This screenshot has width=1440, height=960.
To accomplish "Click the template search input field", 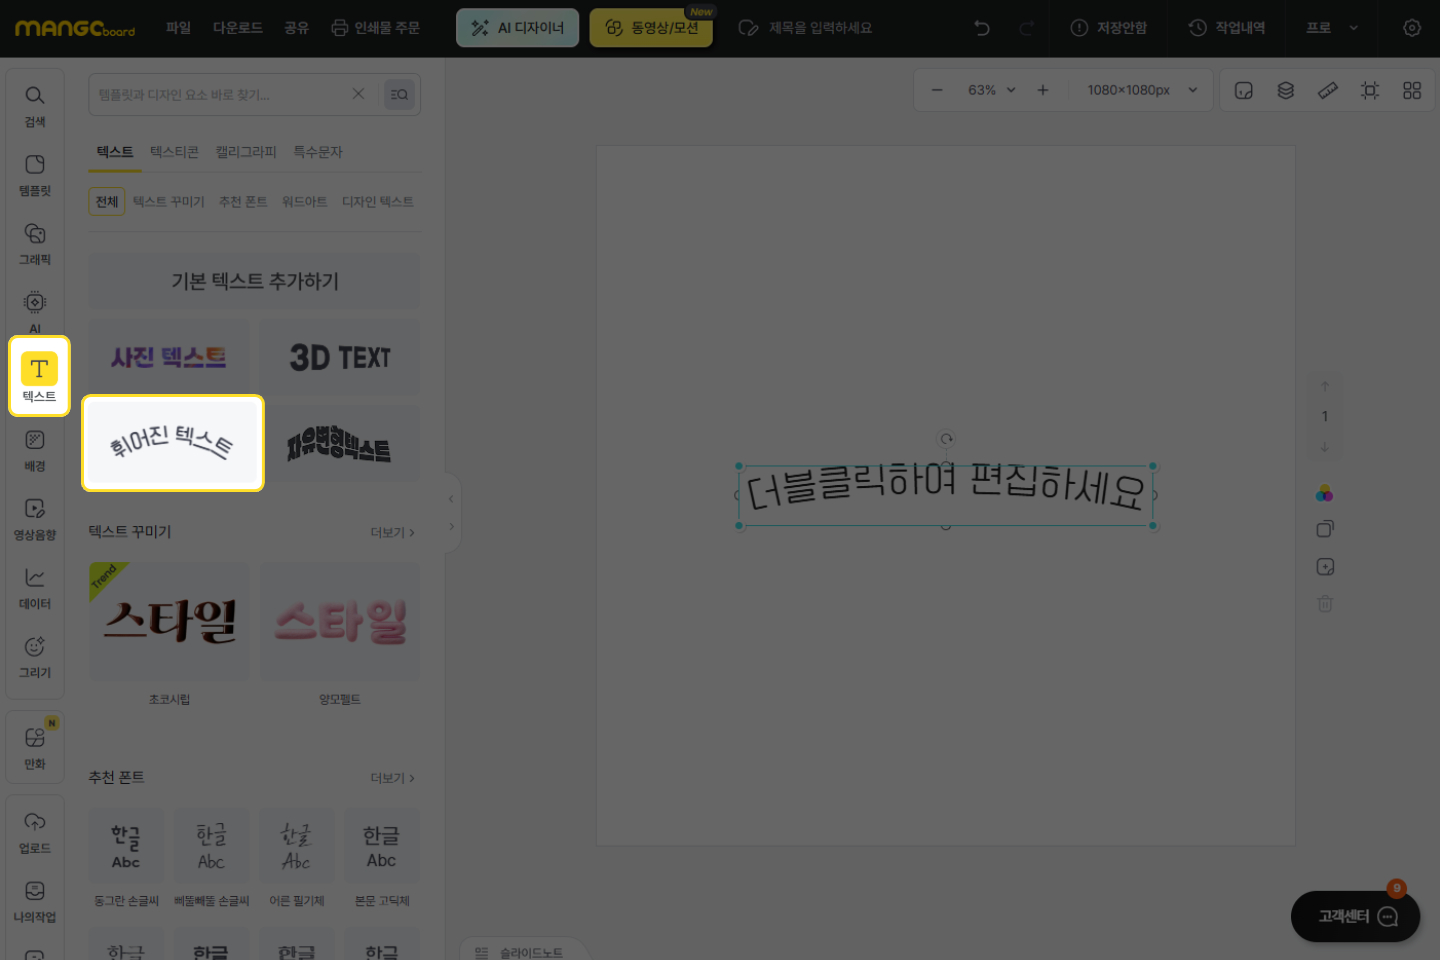I will 220,94.
